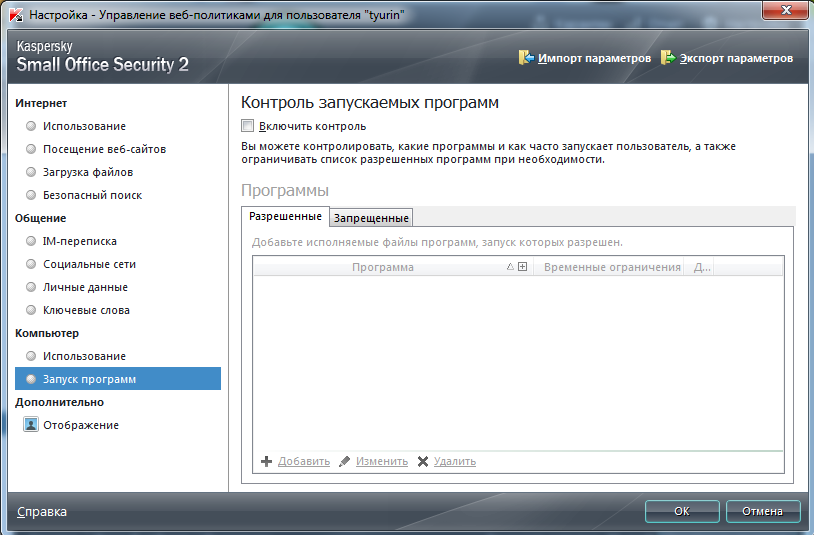Click the Программы section heading
The image size is (814, 535).
[285, 190]
